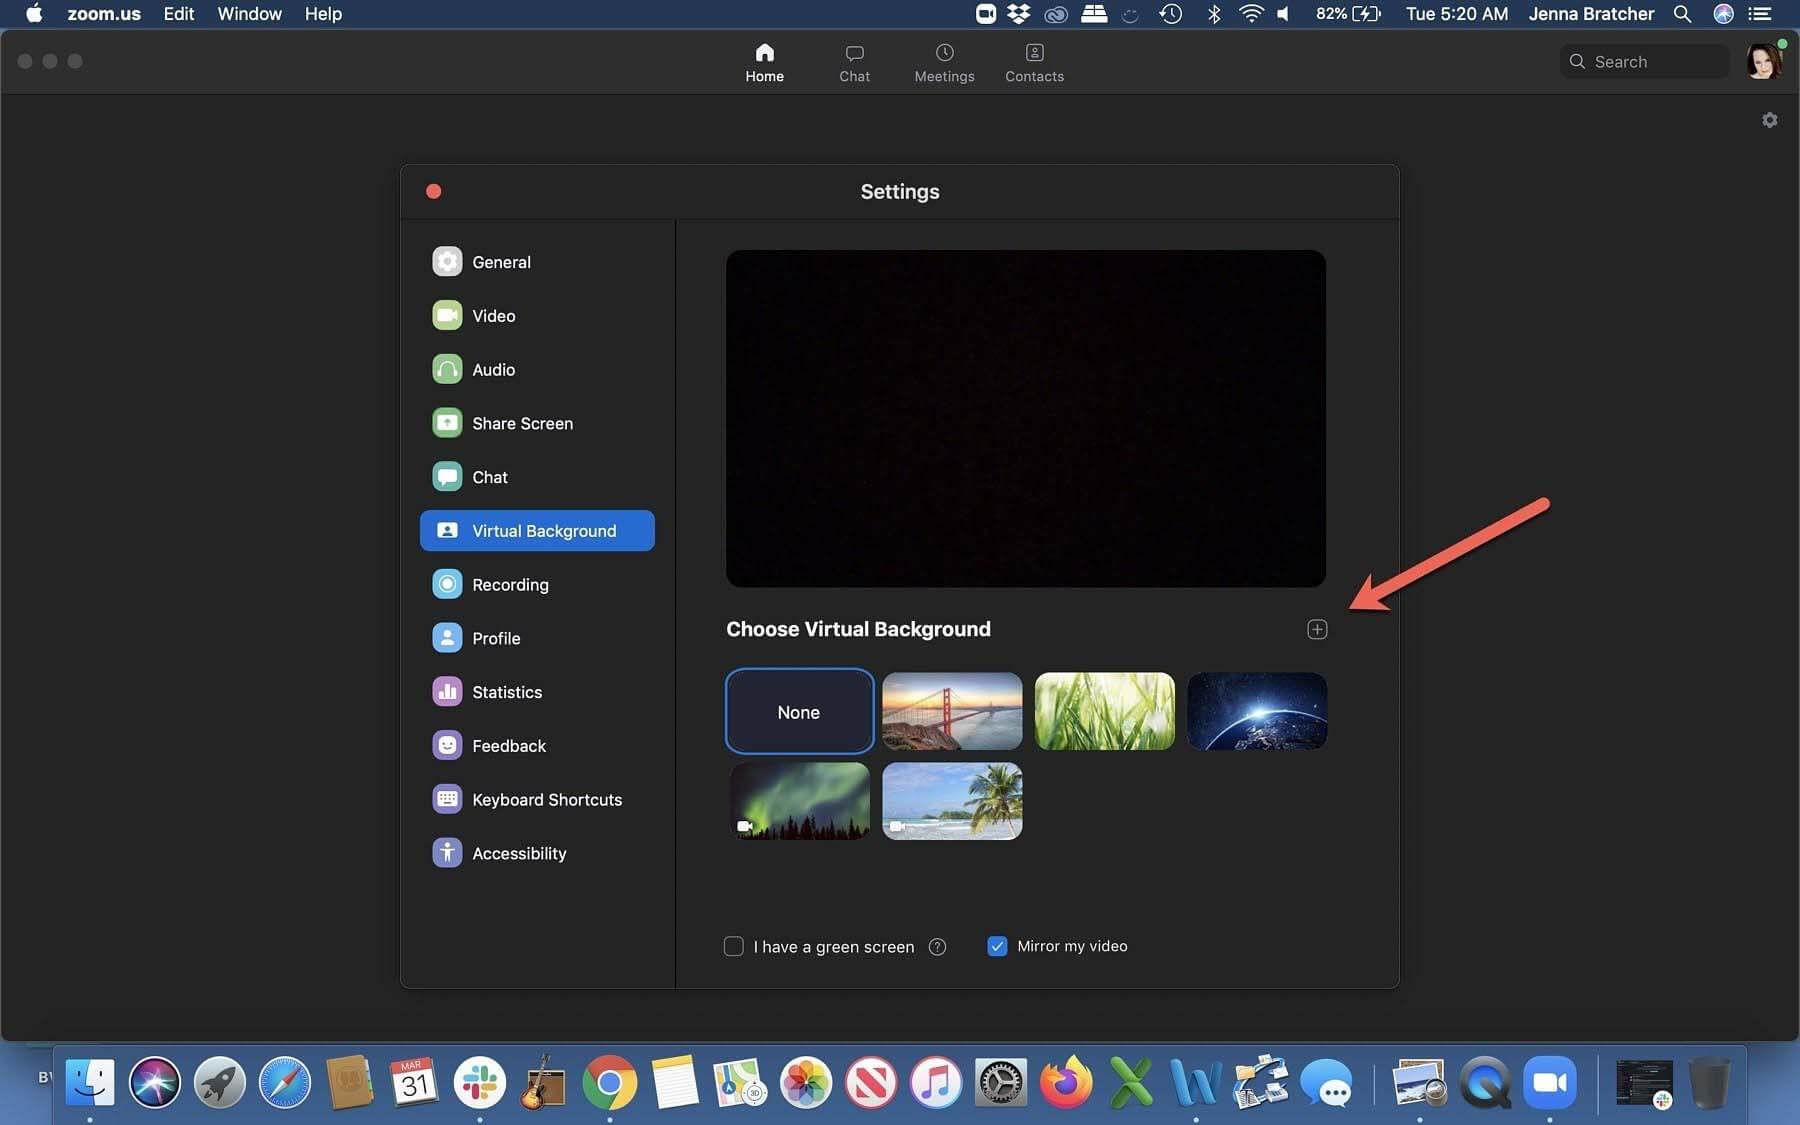Open Help menu
This screenshot has width=1800, height=1125.
(323, 14)
